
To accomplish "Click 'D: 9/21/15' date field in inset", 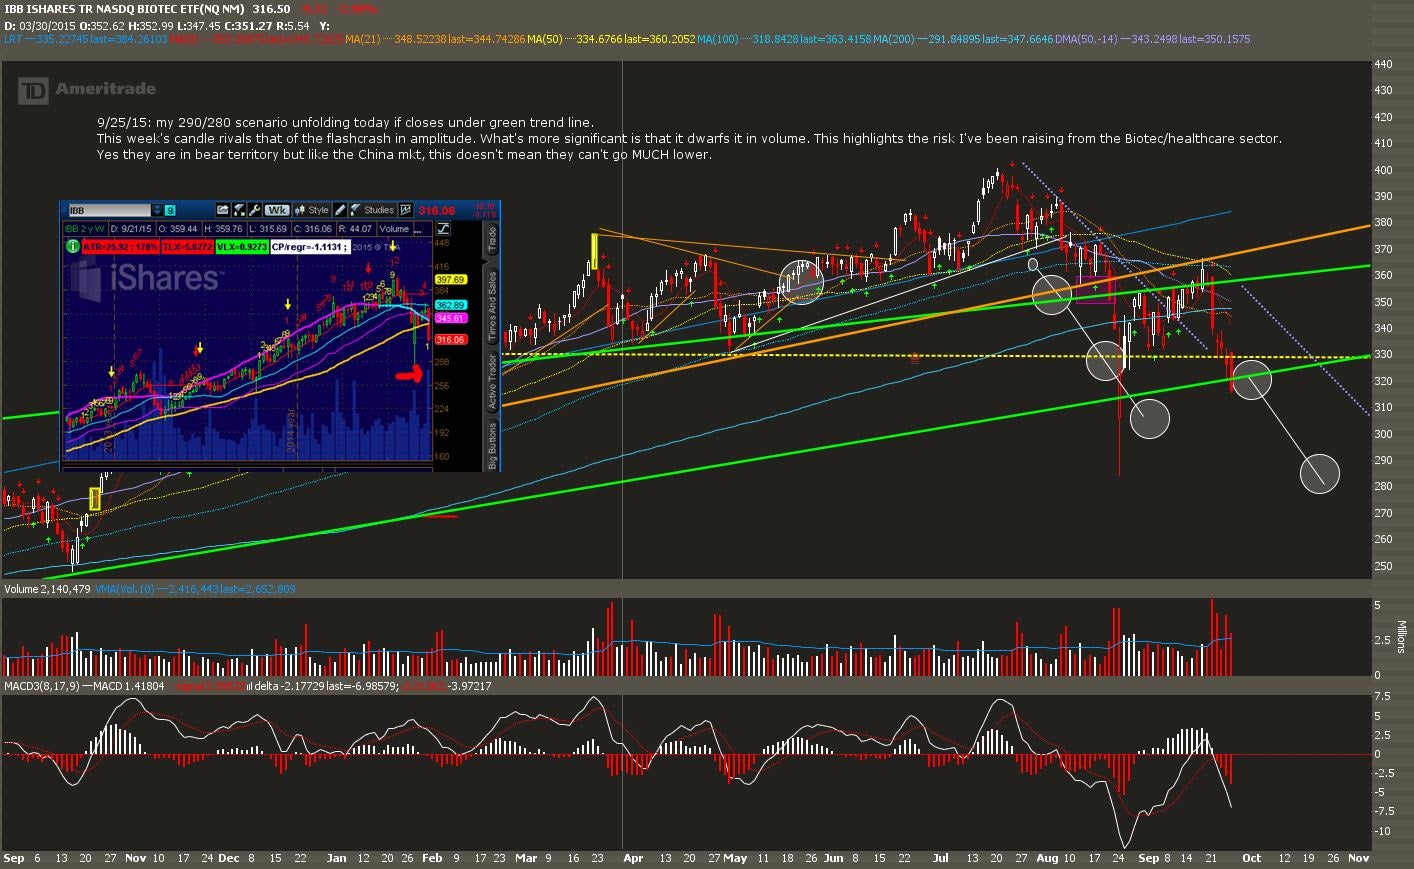I will (131, 229).
